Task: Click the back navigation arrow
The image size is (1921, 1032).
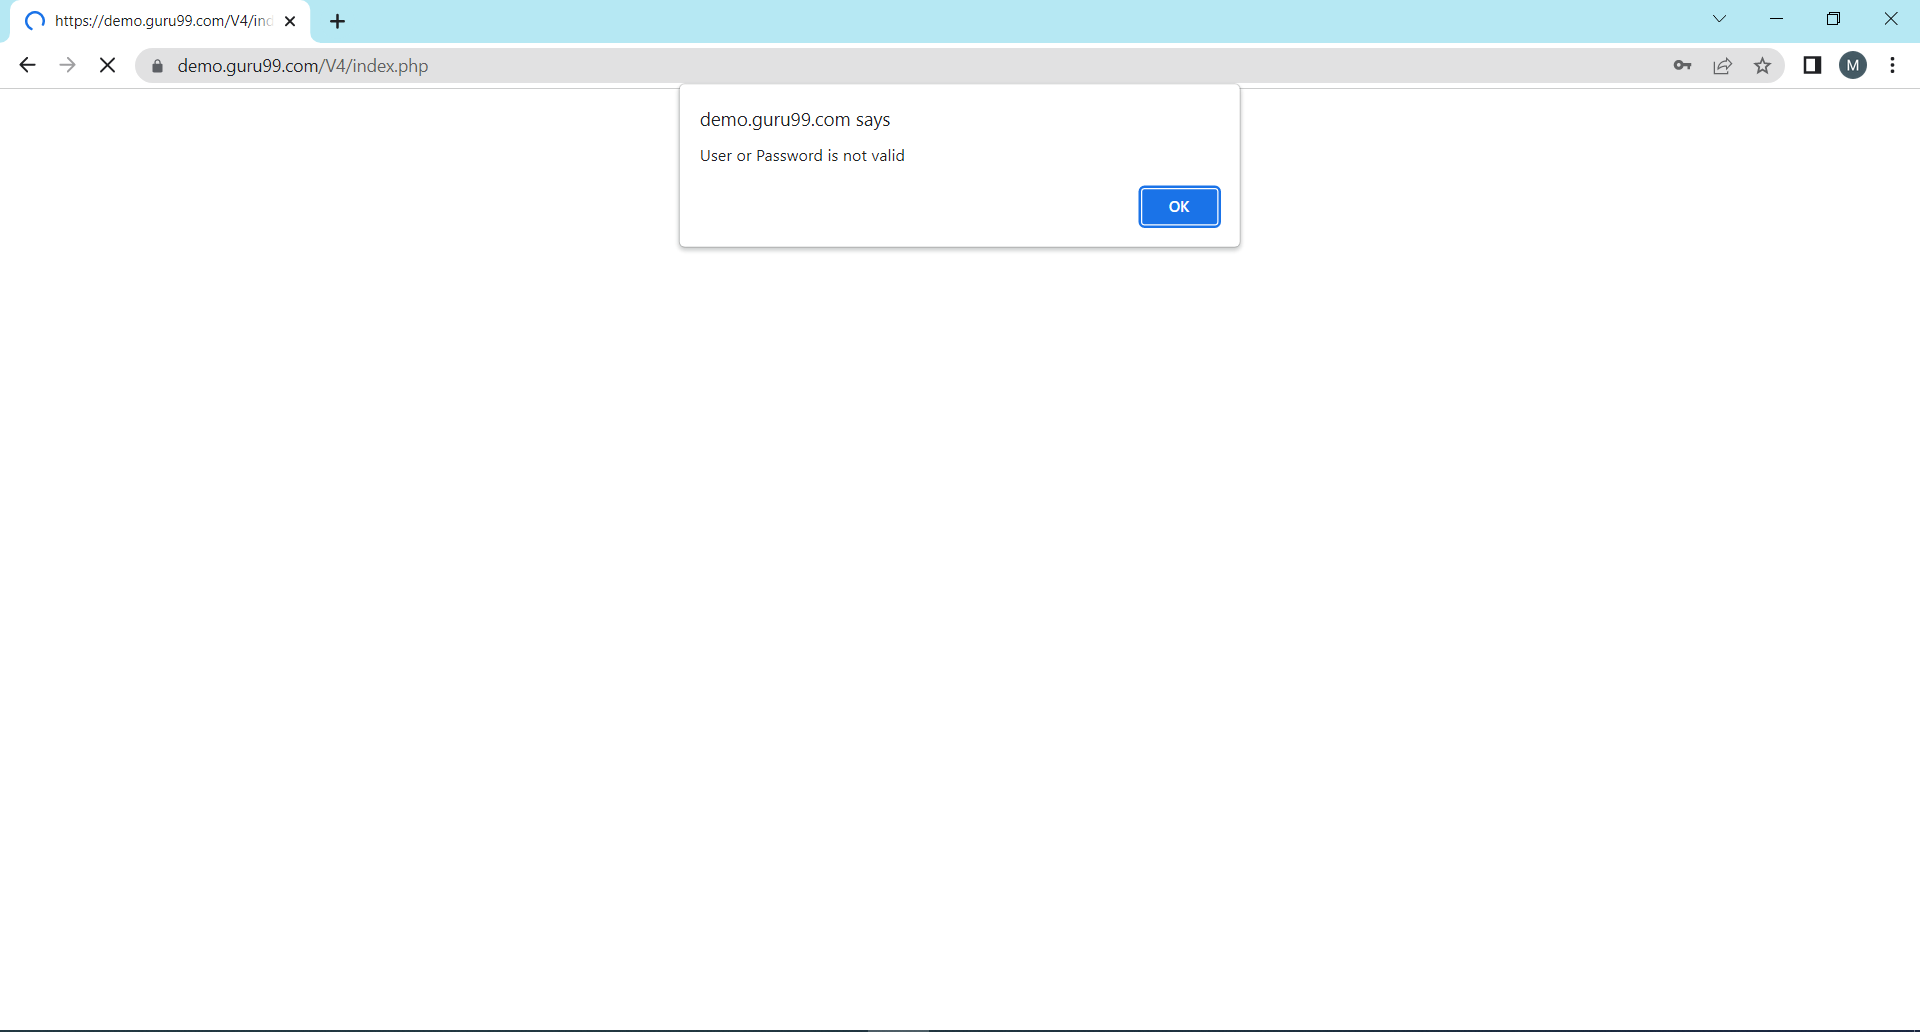Action: click(x=27, y=65)
